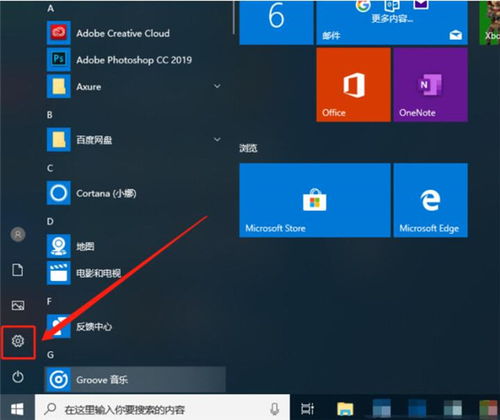Open Pictures from the start sidebar

click(18, 305)
